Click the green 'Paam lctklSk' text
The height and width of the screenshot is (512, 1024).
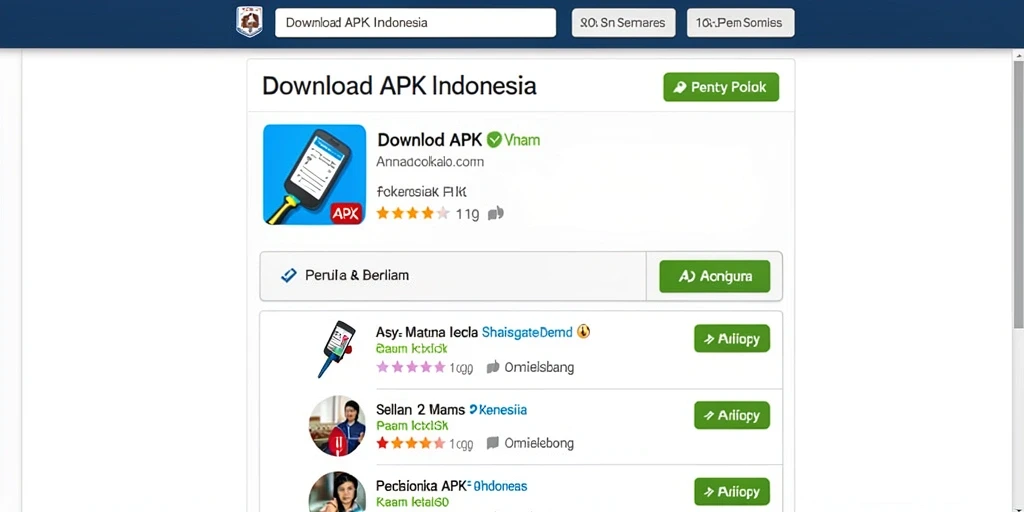pyautogui.click(x=412, y=426)
